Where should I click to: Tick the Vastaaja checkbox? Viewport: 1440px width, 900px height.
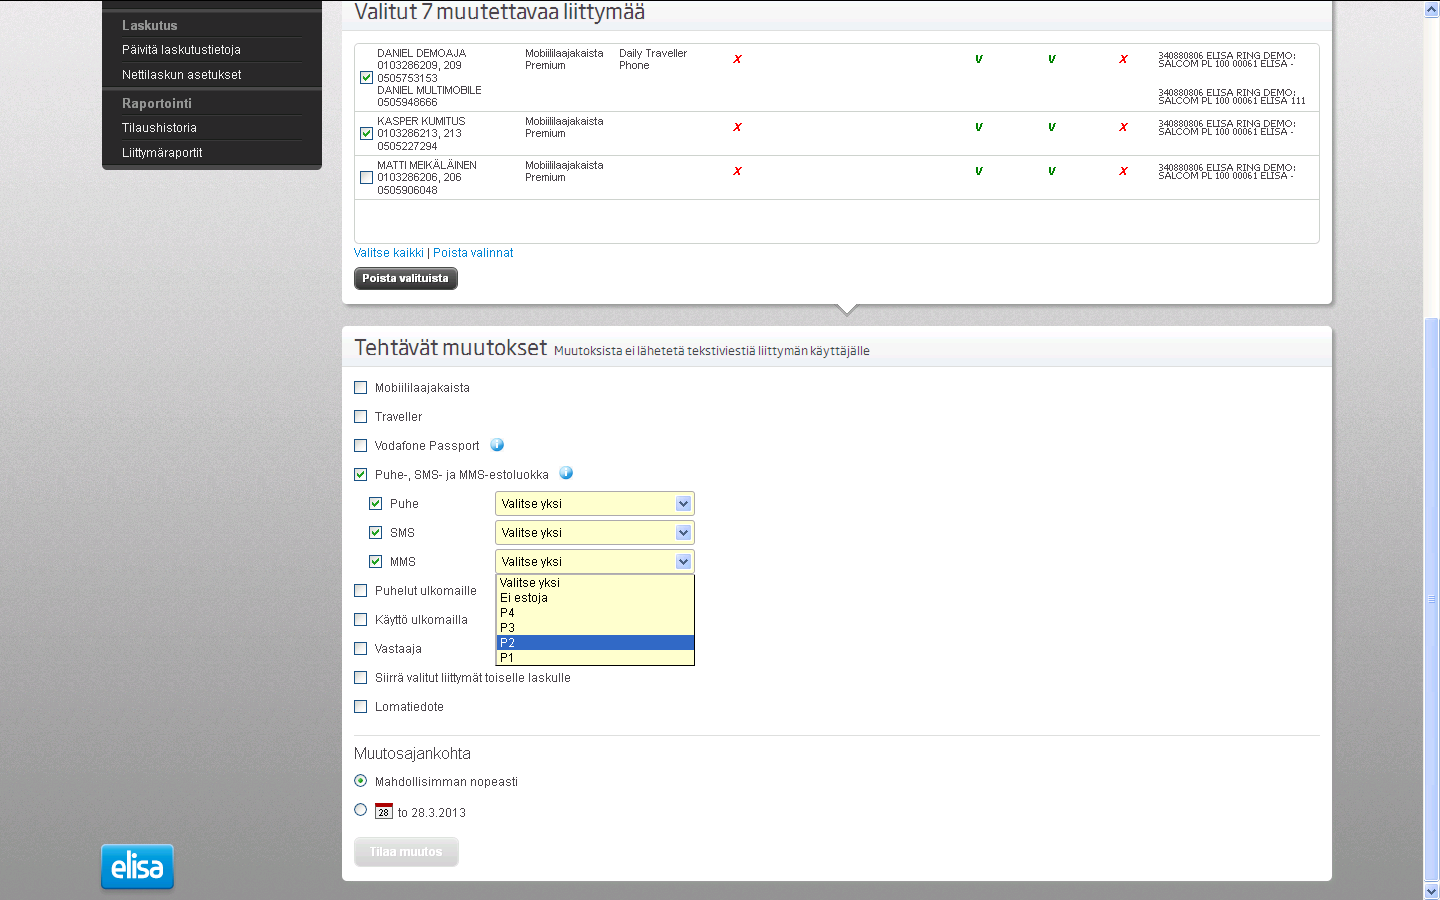[x=361, y=648]
